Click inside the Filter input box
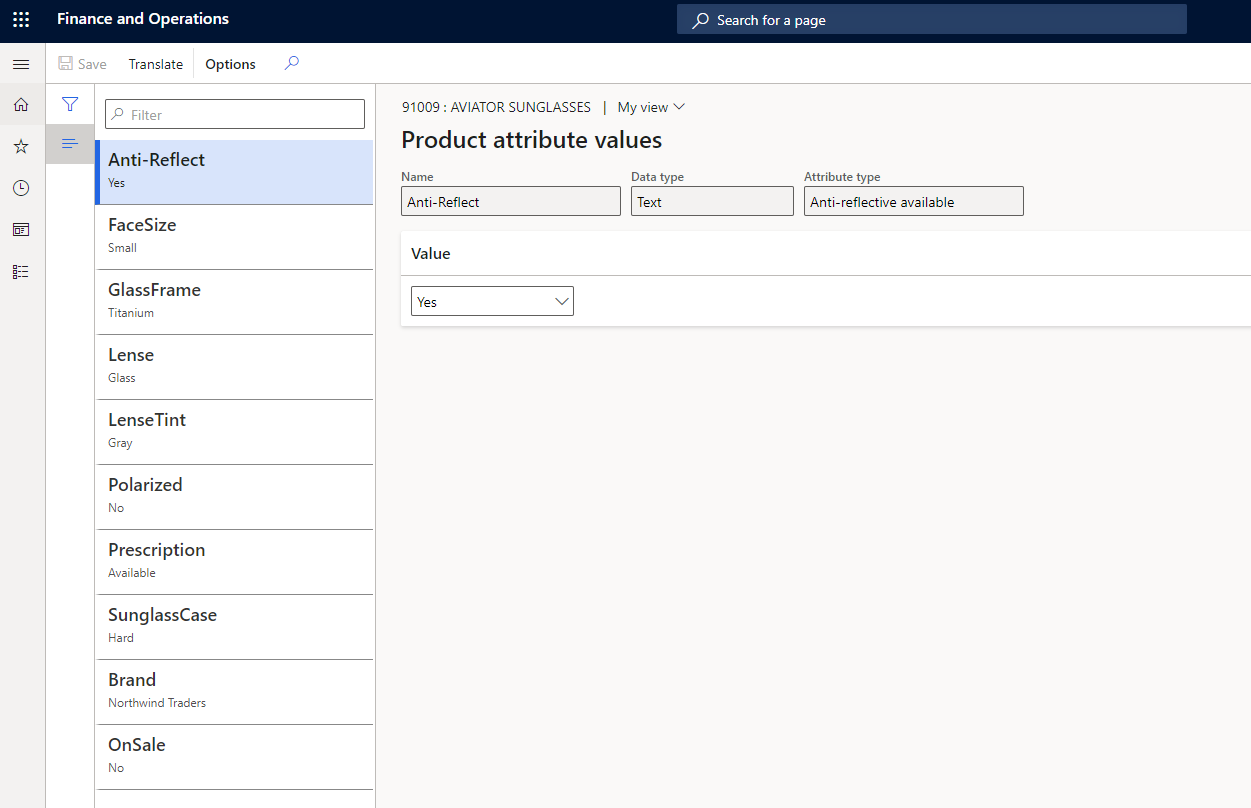The image size is (1251, 808). click(234, 113)
